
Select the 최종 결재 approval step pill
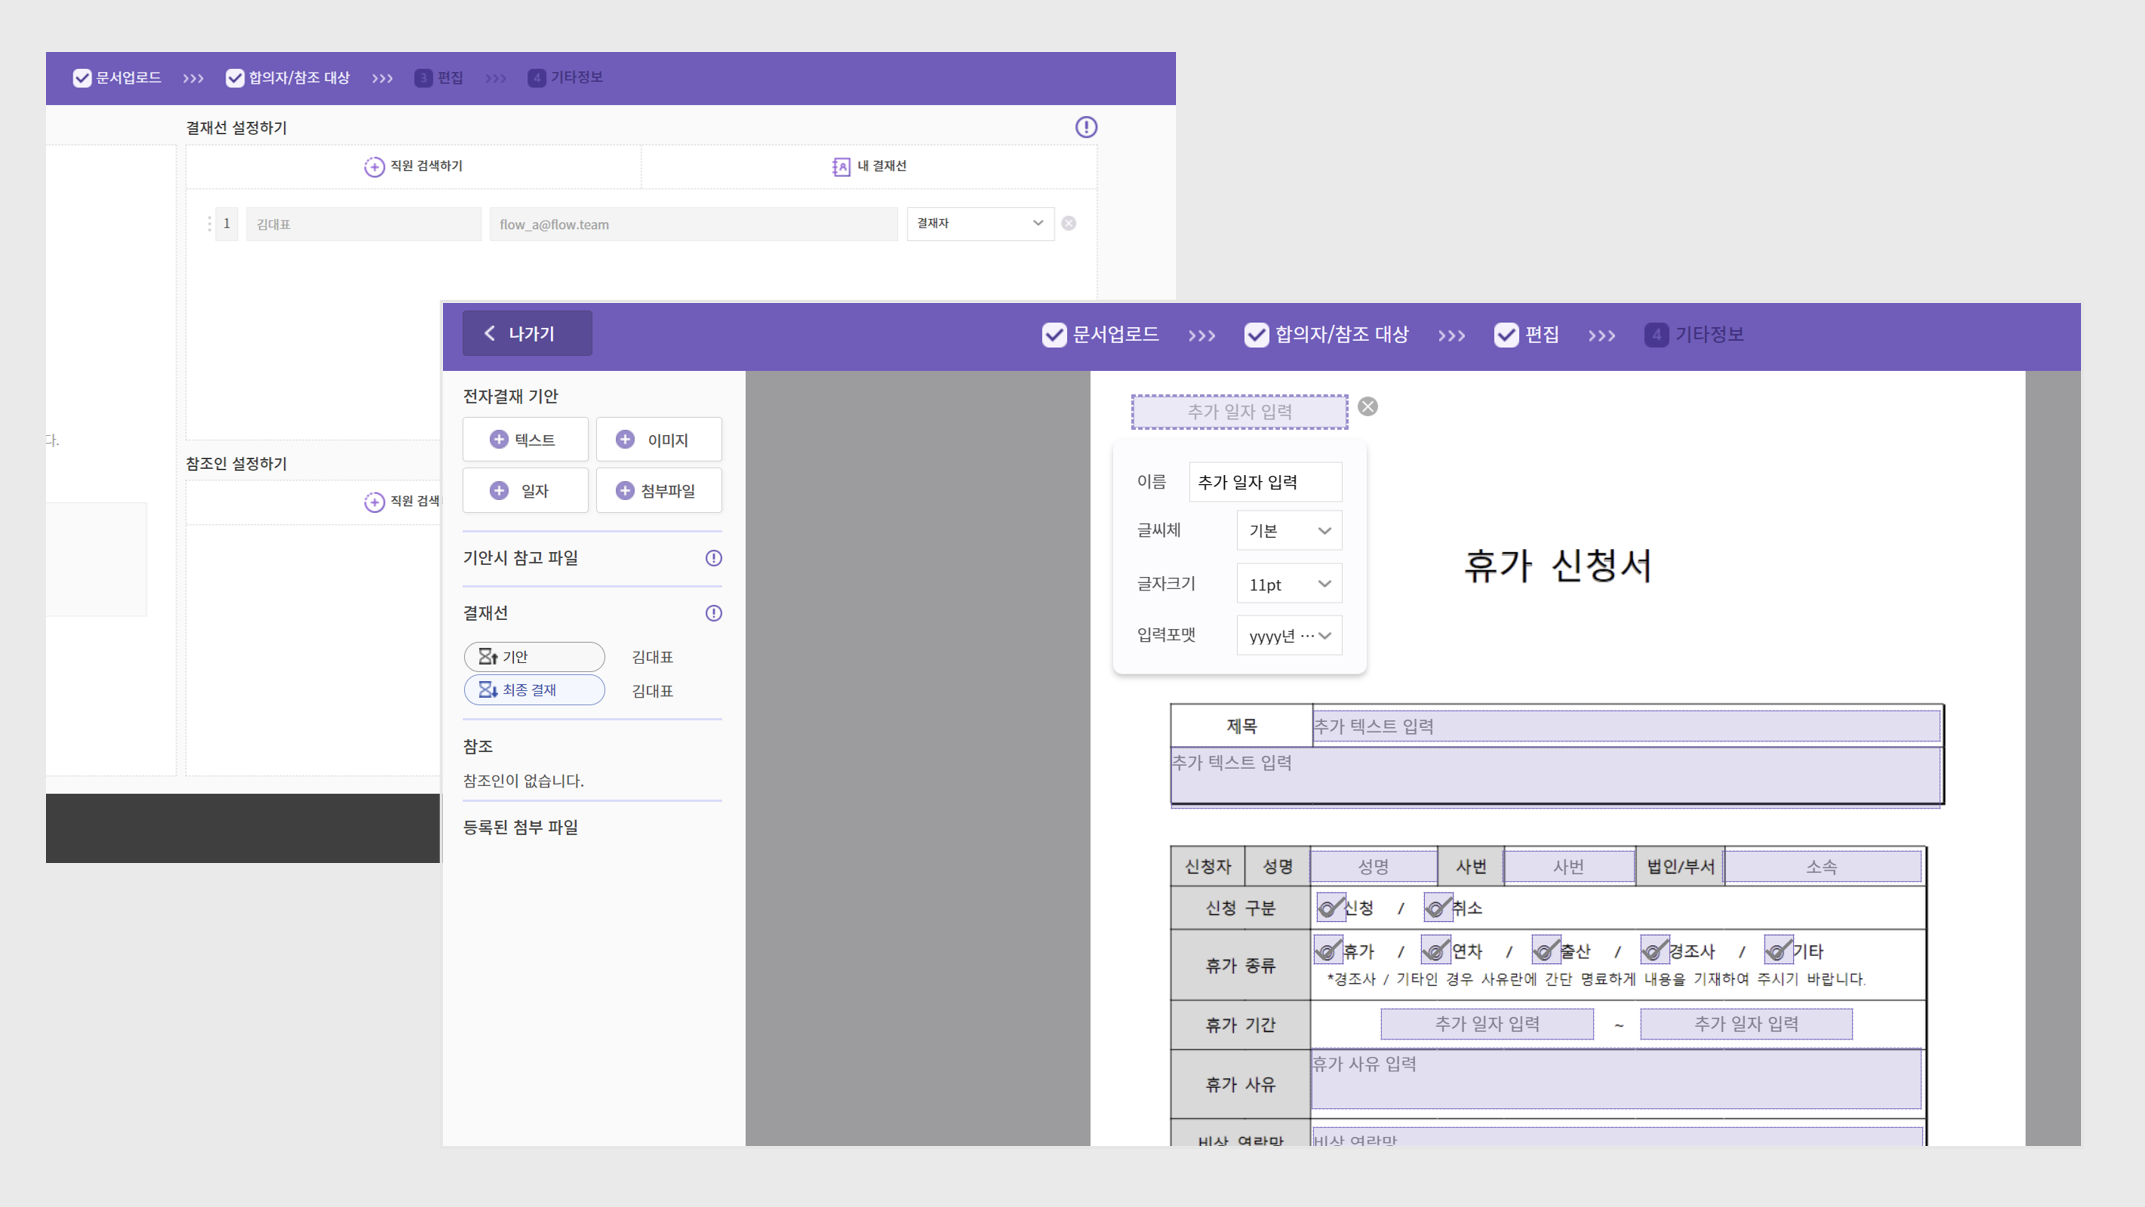[x=534, y=690]
